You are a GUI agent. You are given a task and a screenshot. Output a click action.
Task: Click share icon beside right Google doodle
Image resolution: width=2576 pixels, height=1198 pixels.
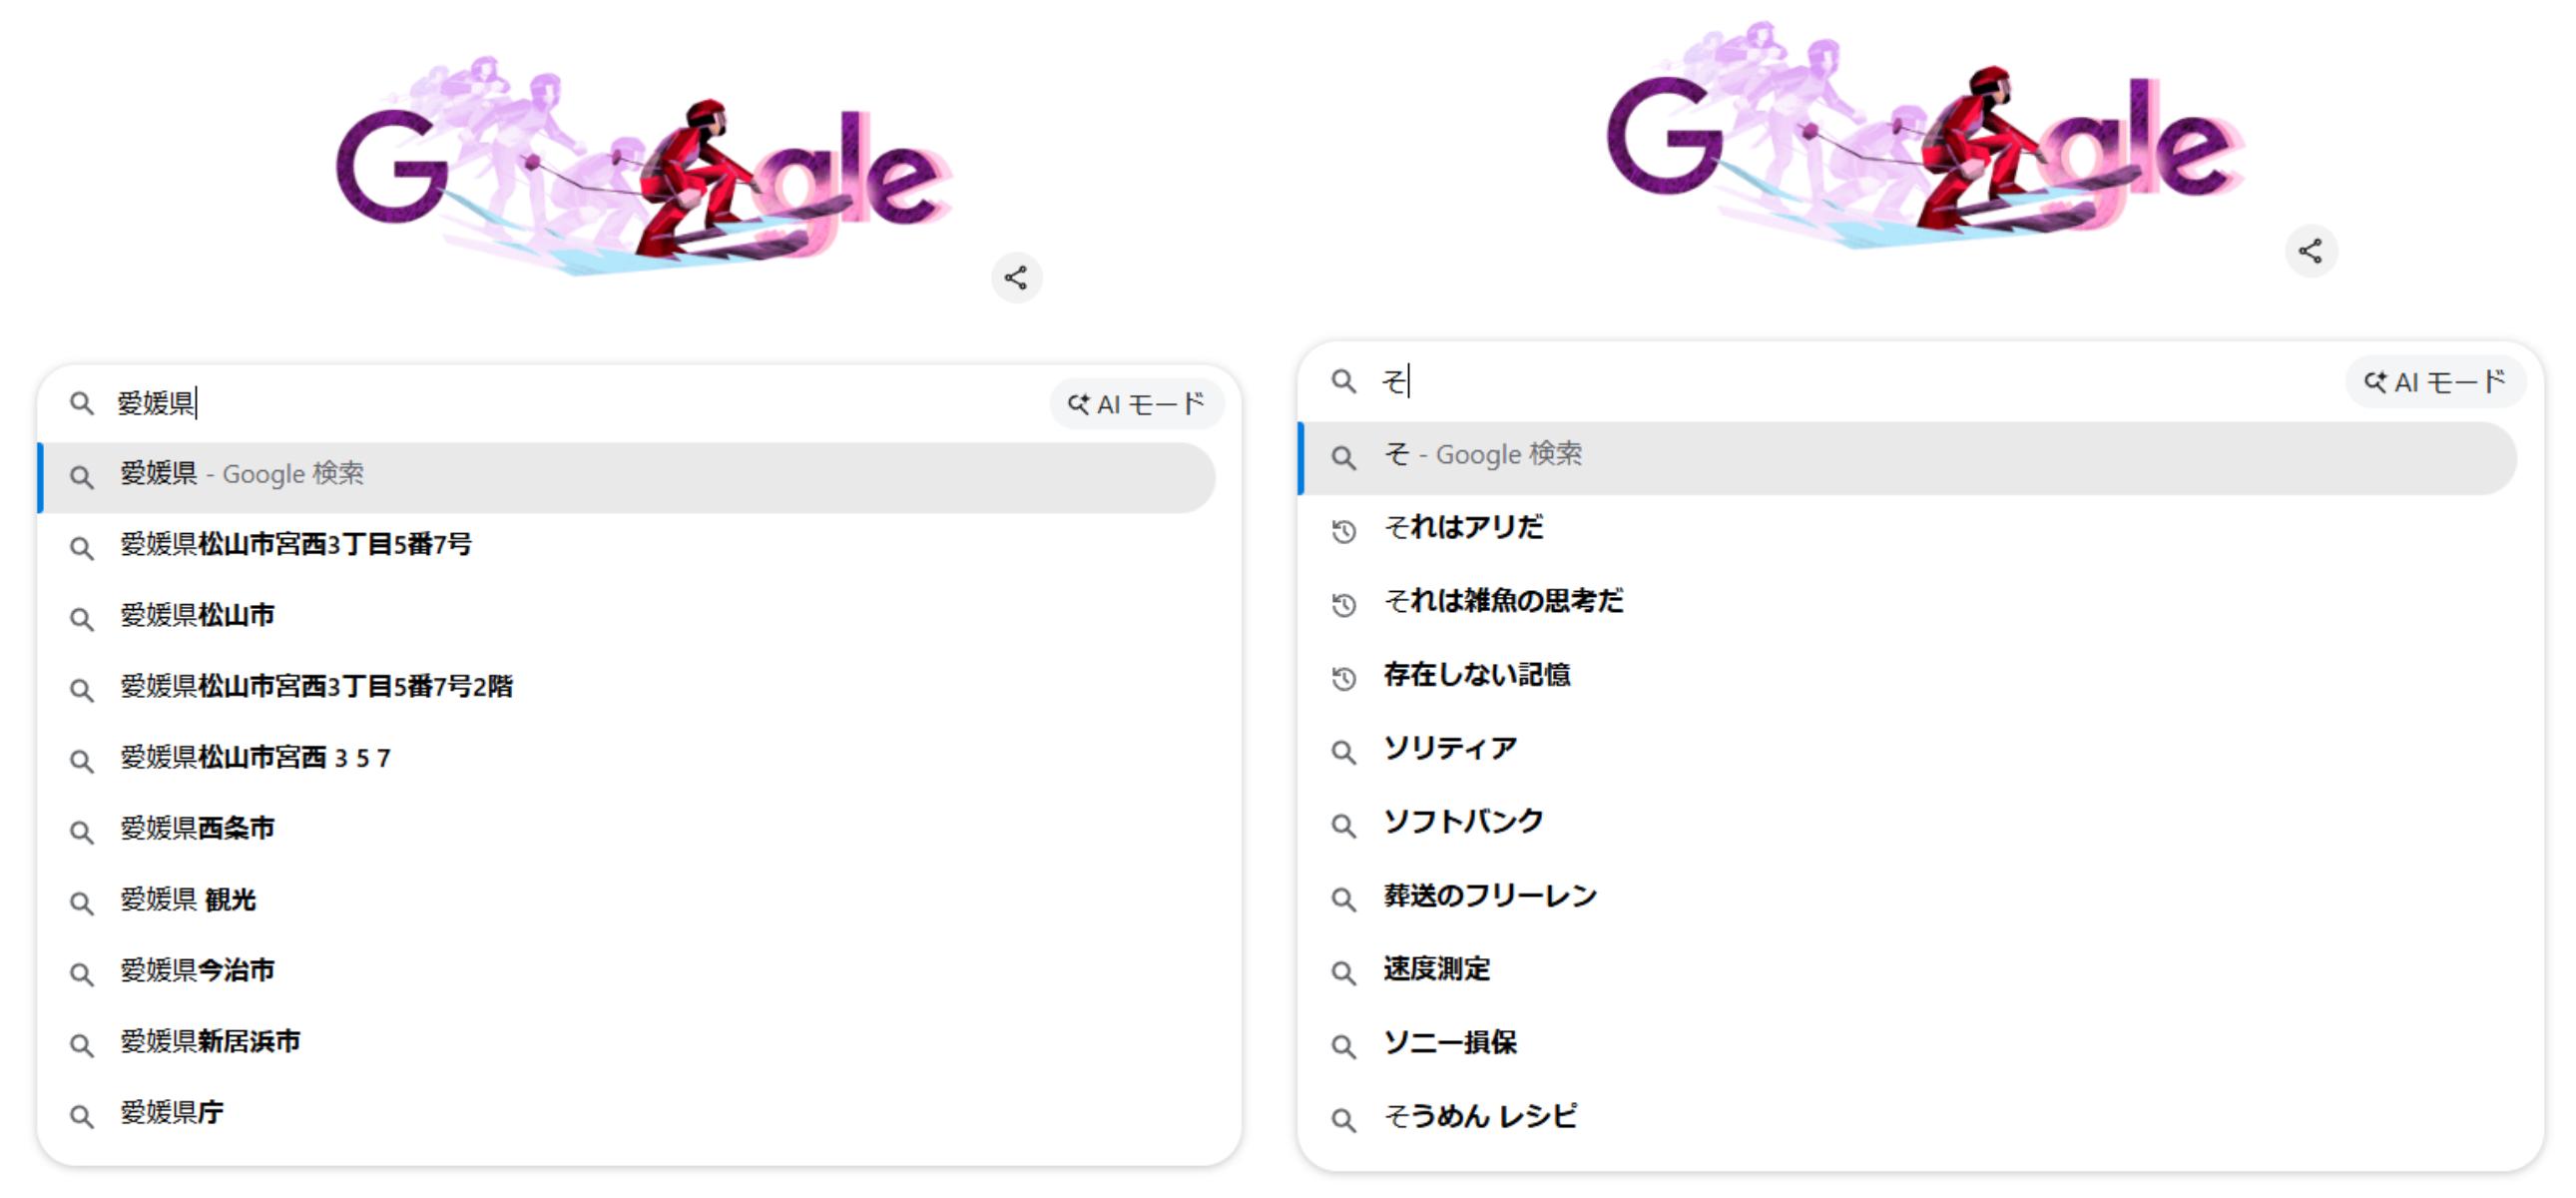(x=2310, y=251)
